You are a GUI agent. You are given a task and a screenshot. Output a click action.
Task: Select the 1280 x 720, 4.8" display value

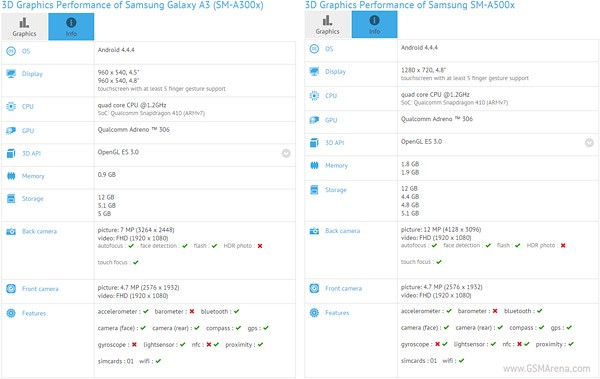[x=423, y=70]
